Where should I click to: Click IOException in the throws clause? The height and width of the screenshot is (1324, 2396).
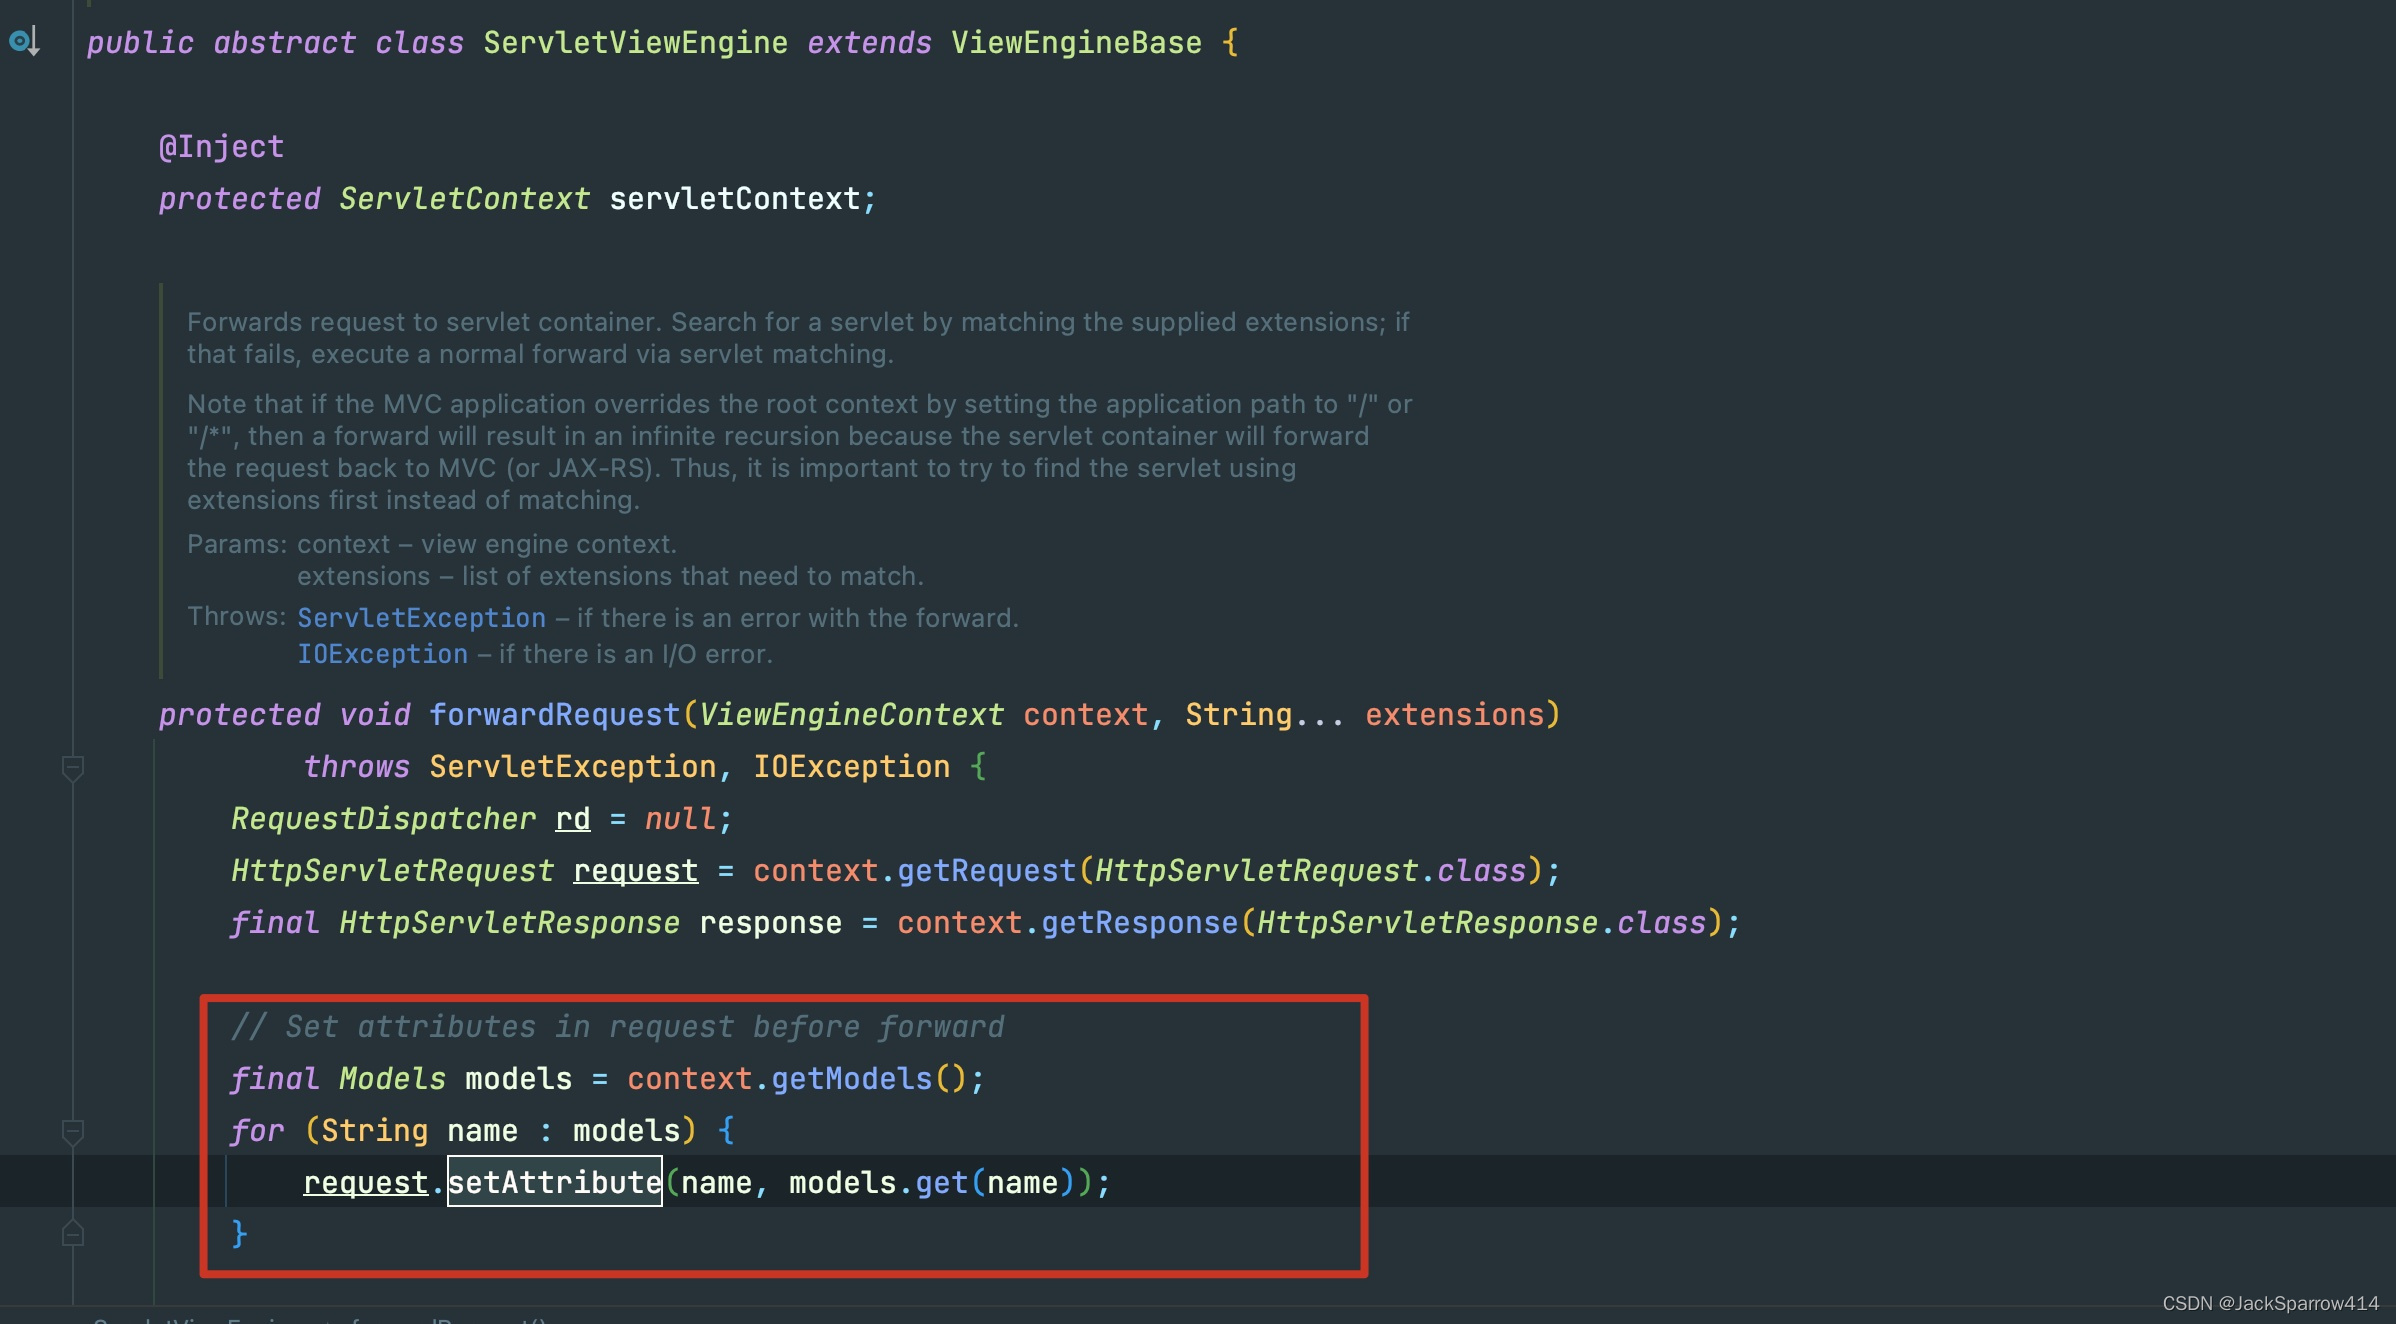coord(851,767)
